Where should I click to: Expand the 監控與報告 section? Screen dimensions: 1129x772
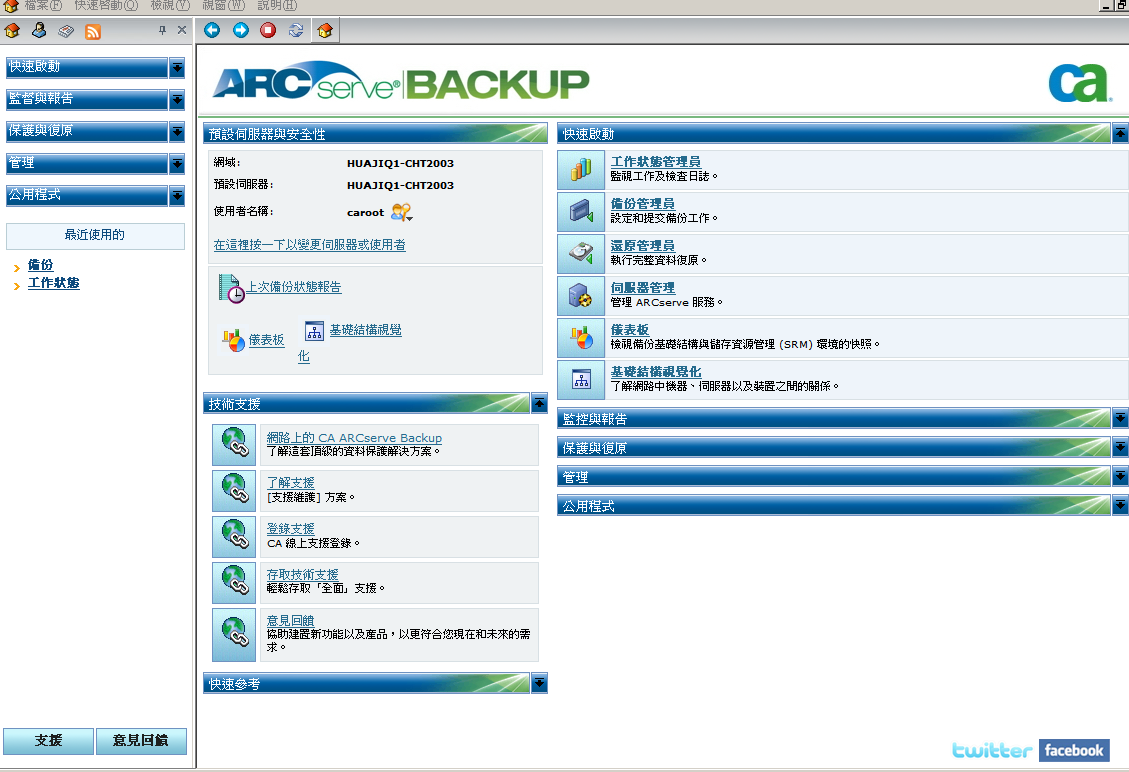tap(1120, 418)
